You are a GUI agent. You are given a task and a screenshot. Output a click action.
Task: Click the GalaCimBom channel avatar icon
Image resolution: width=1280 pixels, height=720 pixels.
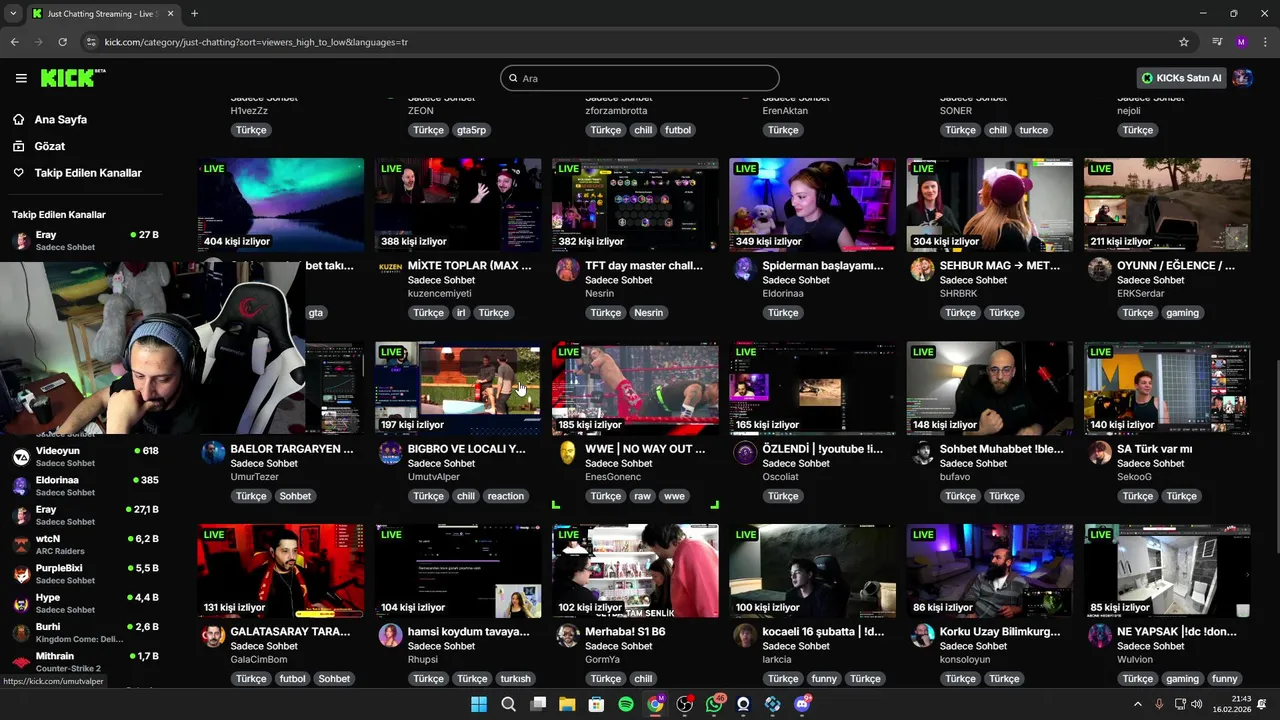pos(213,635)
